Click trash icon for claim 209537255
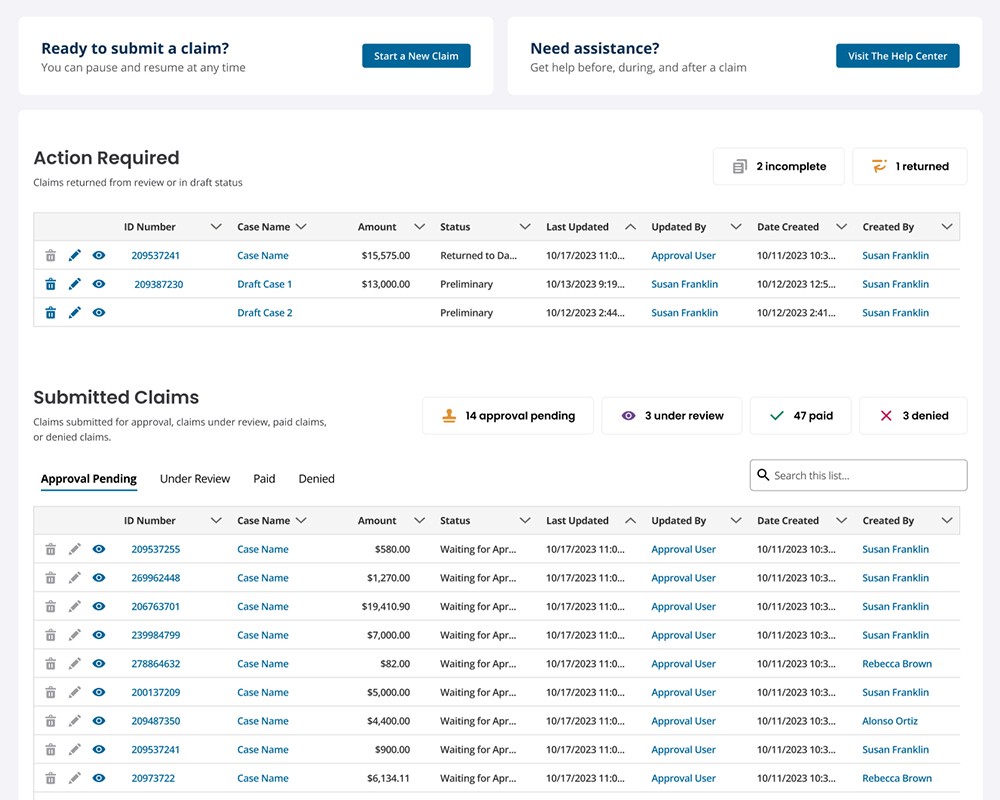The width and height of the screenshot is (1000, 800). coord(50,549)
